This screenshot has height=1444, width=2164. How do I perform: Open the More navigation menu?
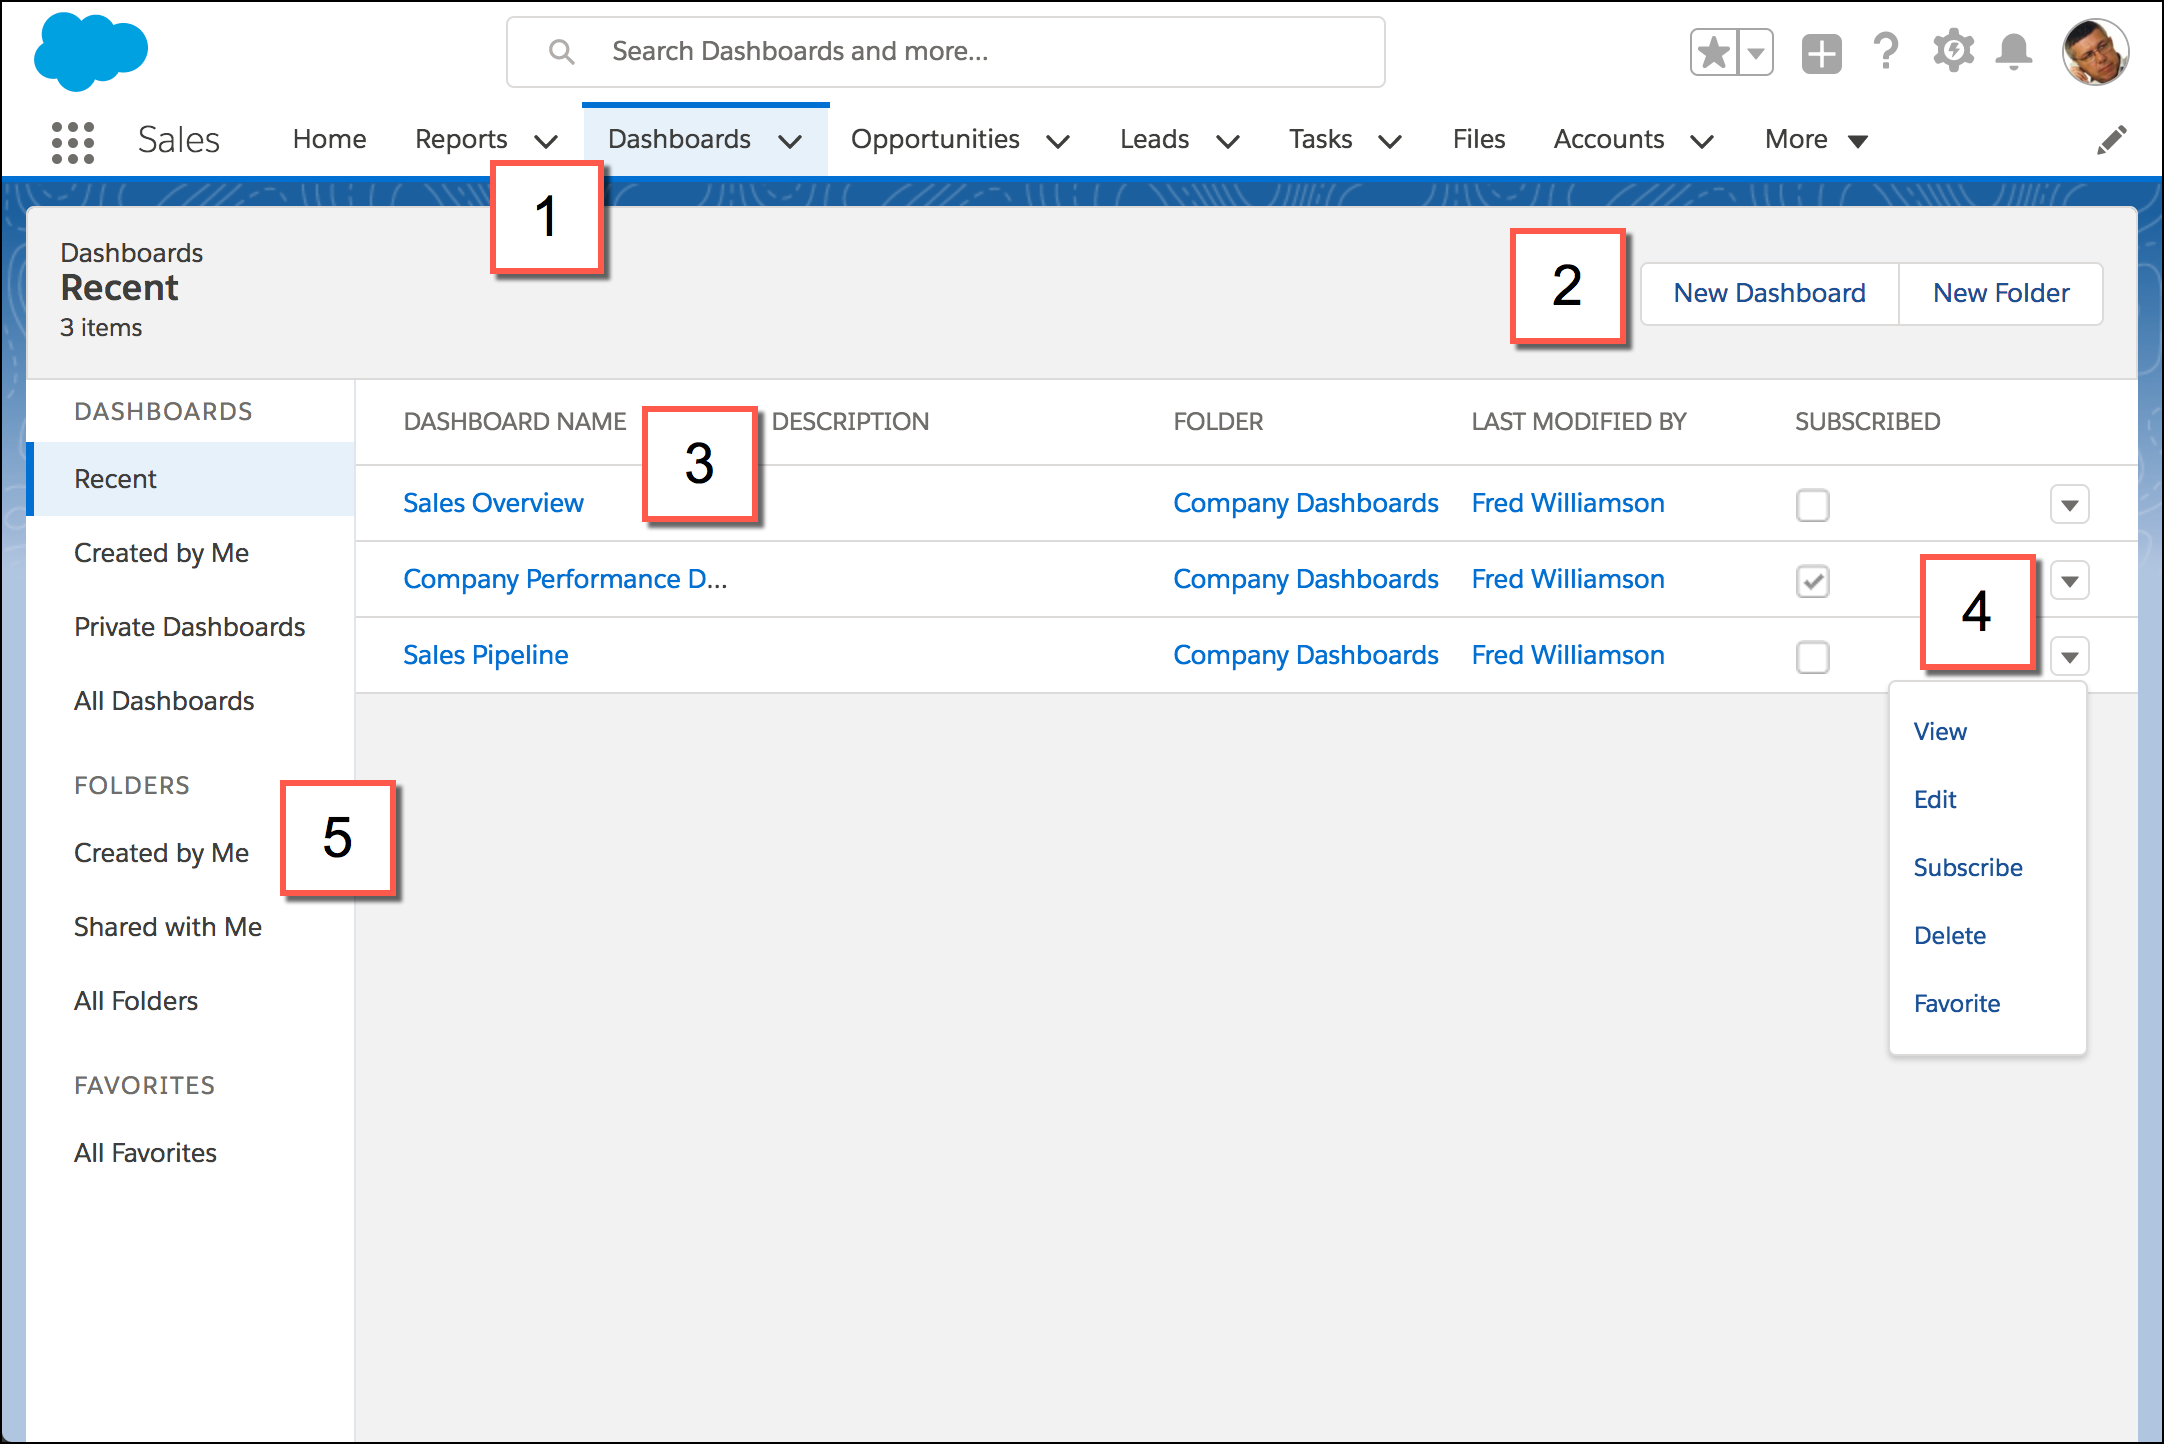click(x=1816, y=139)
